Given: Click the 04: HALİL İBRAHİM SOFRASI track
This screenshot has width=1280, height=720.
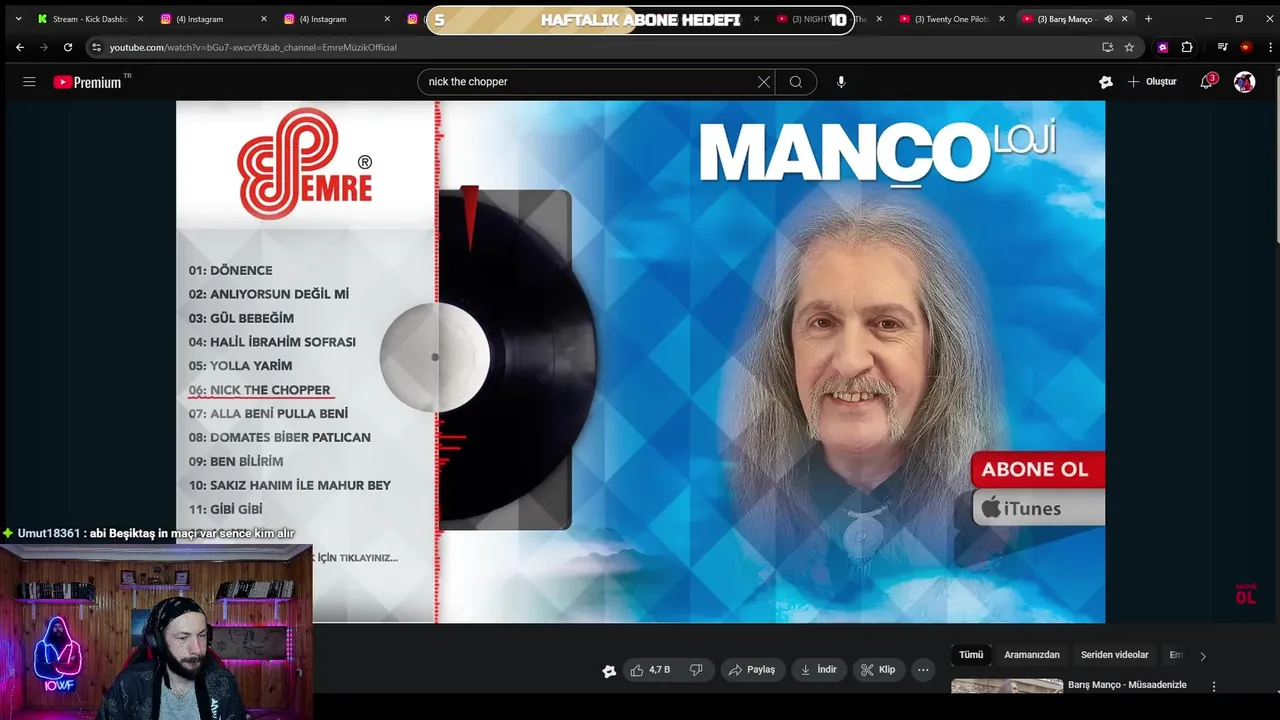Looking at the screenshot, I should click(272, 342).
